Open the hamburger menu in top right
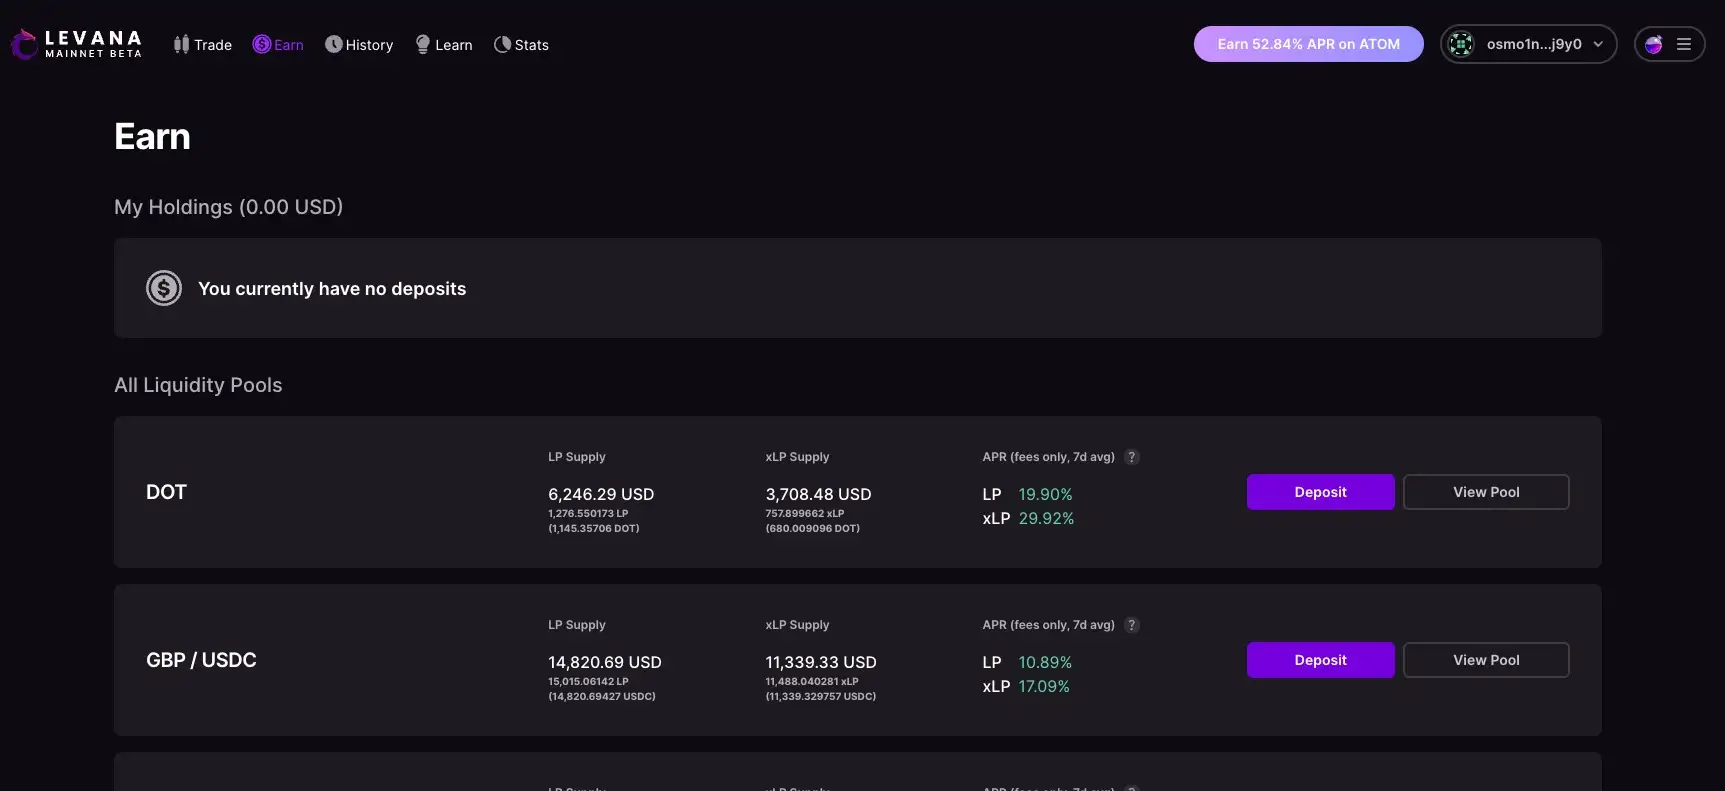Screen dimensions: 1725x791 click(1684, 44)
